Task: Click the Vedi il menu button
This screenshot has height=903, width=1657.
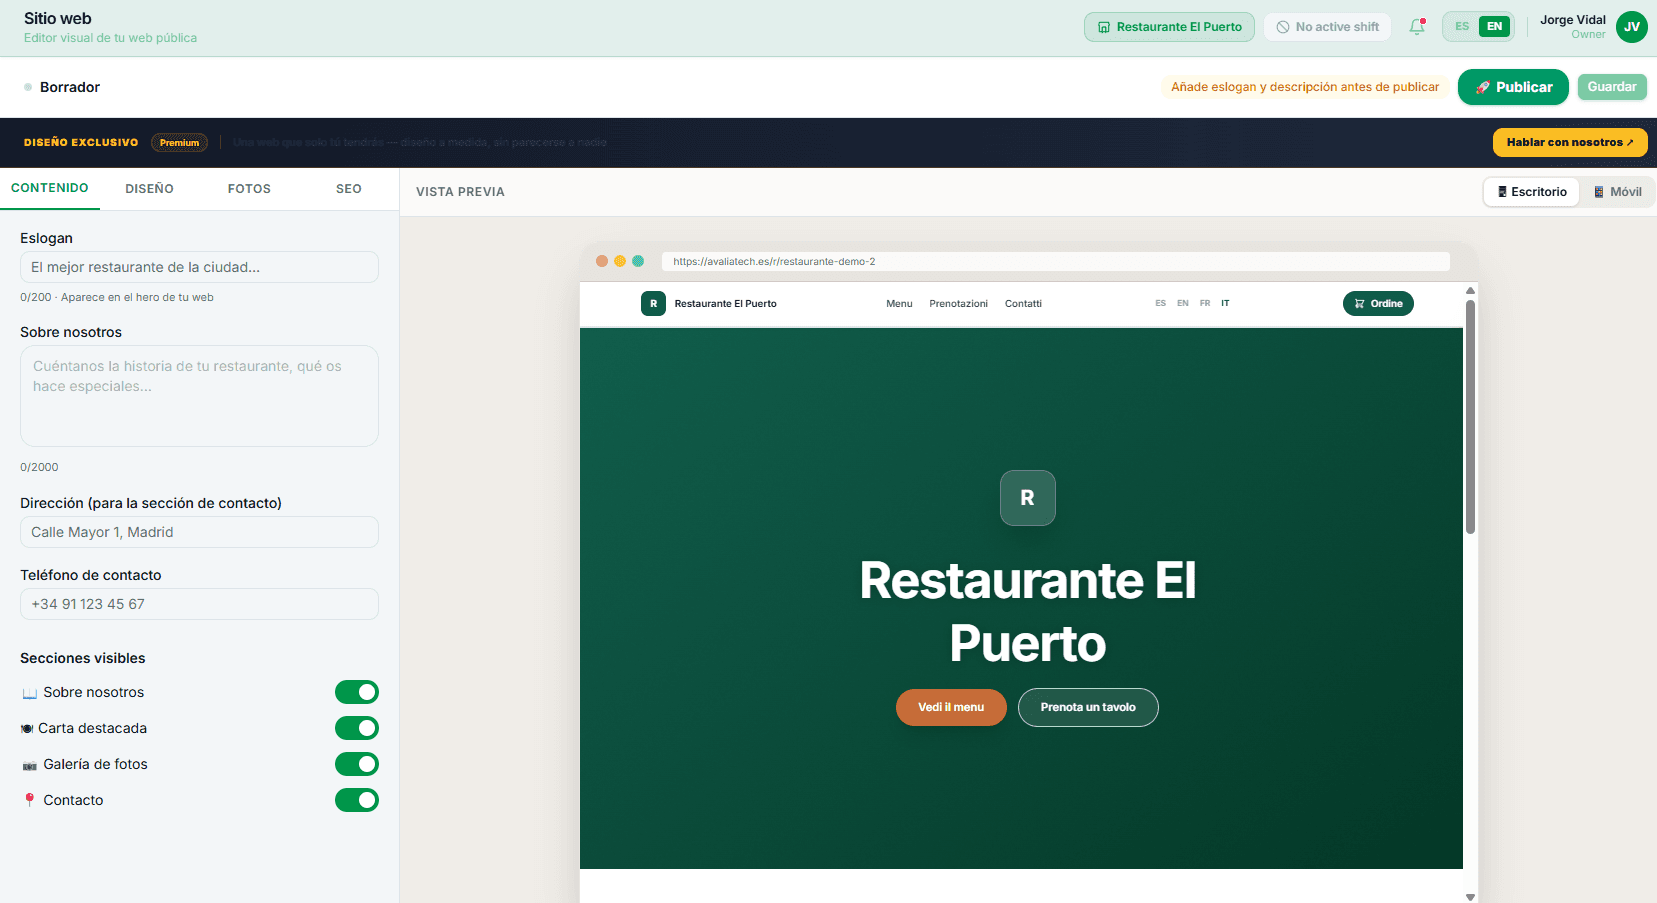Action: click(951, 707)
